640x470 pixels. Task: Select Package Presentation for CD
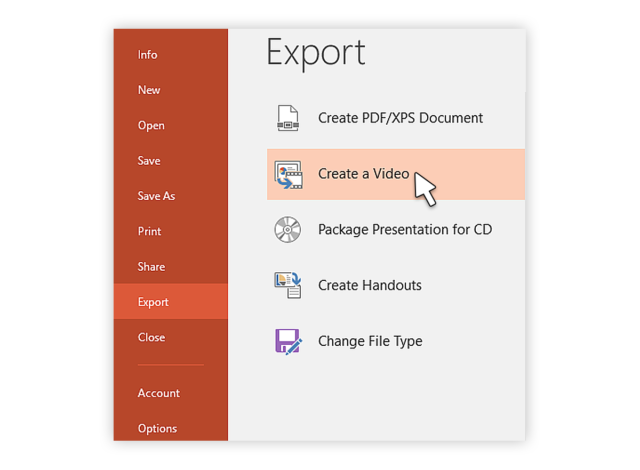[x=405, y=230]
